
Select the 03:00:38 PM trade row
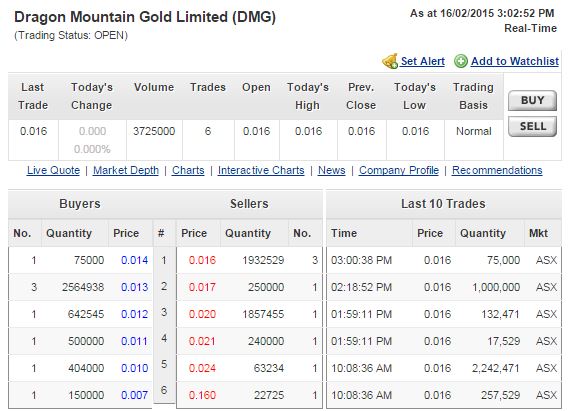click(444, 260)
